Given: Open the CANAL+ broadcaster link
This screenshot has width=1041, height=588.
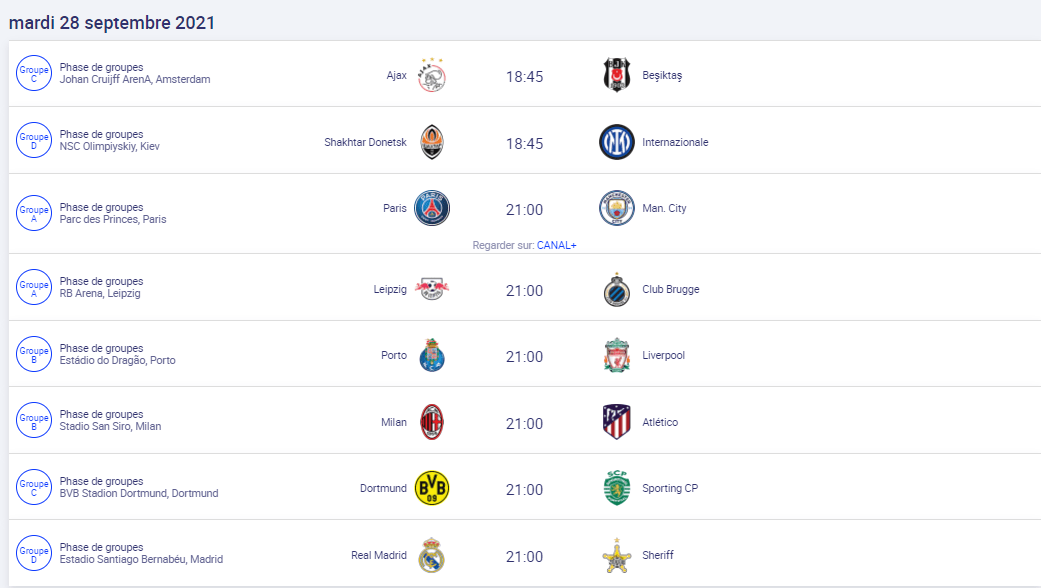Looking at the screenshot, I should [556, 246].
